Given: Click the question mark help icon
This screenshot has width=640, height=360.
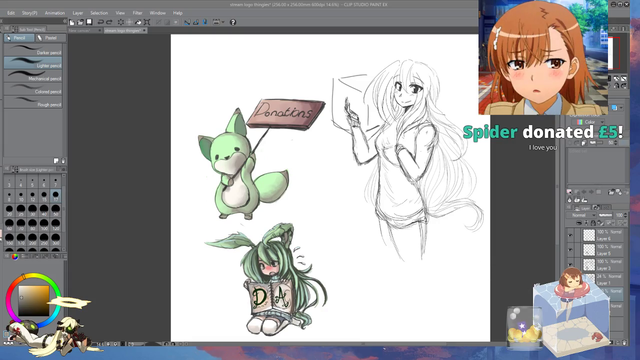Looking at the screenshot, I should (233, 22).
